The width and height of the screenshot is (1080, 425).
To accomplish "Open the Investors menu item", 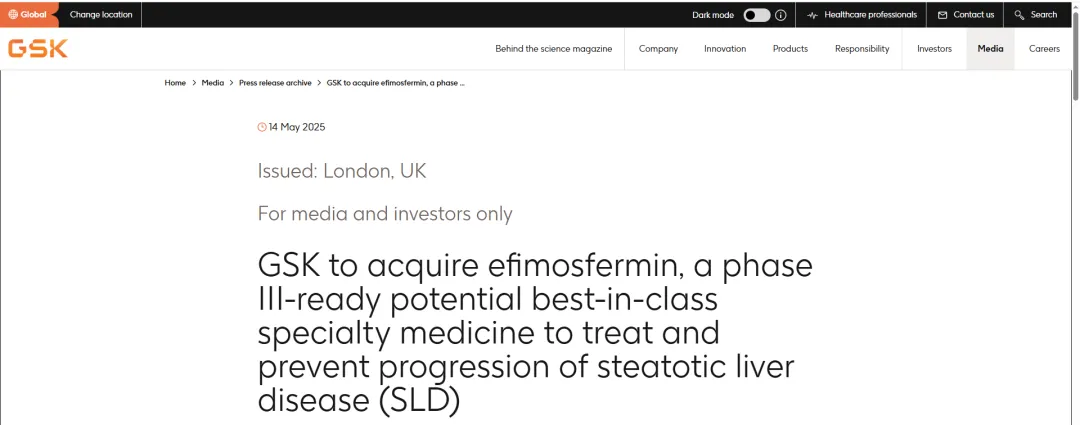I will [x=934, y=49].
